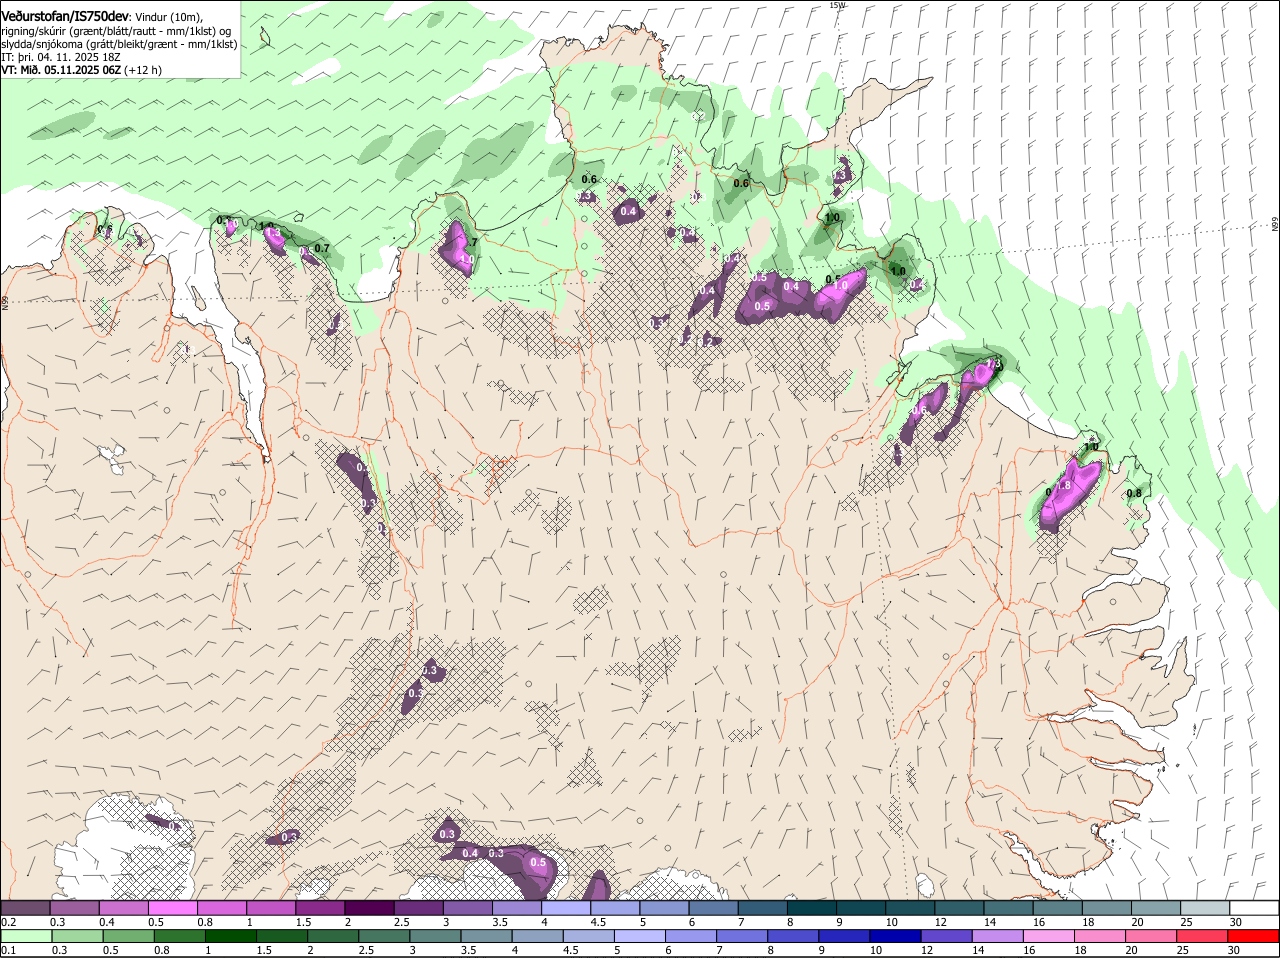Pick the white swatch after 30 on upper scale
The height and width of the screenshot is (958, 1280).
click(1253, 907)
